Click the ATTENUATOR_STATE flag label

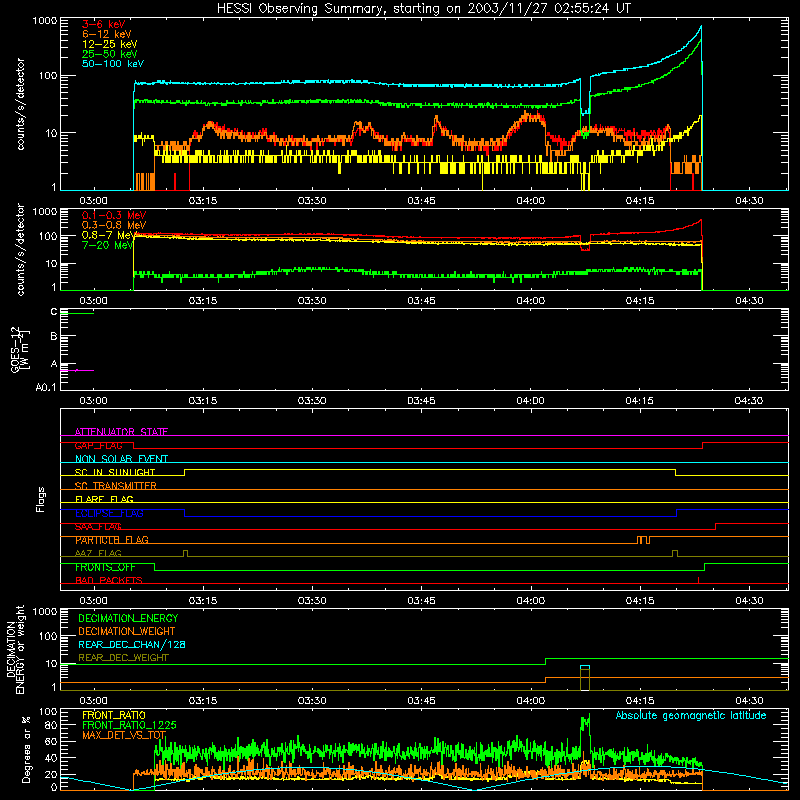click(121, 432)
